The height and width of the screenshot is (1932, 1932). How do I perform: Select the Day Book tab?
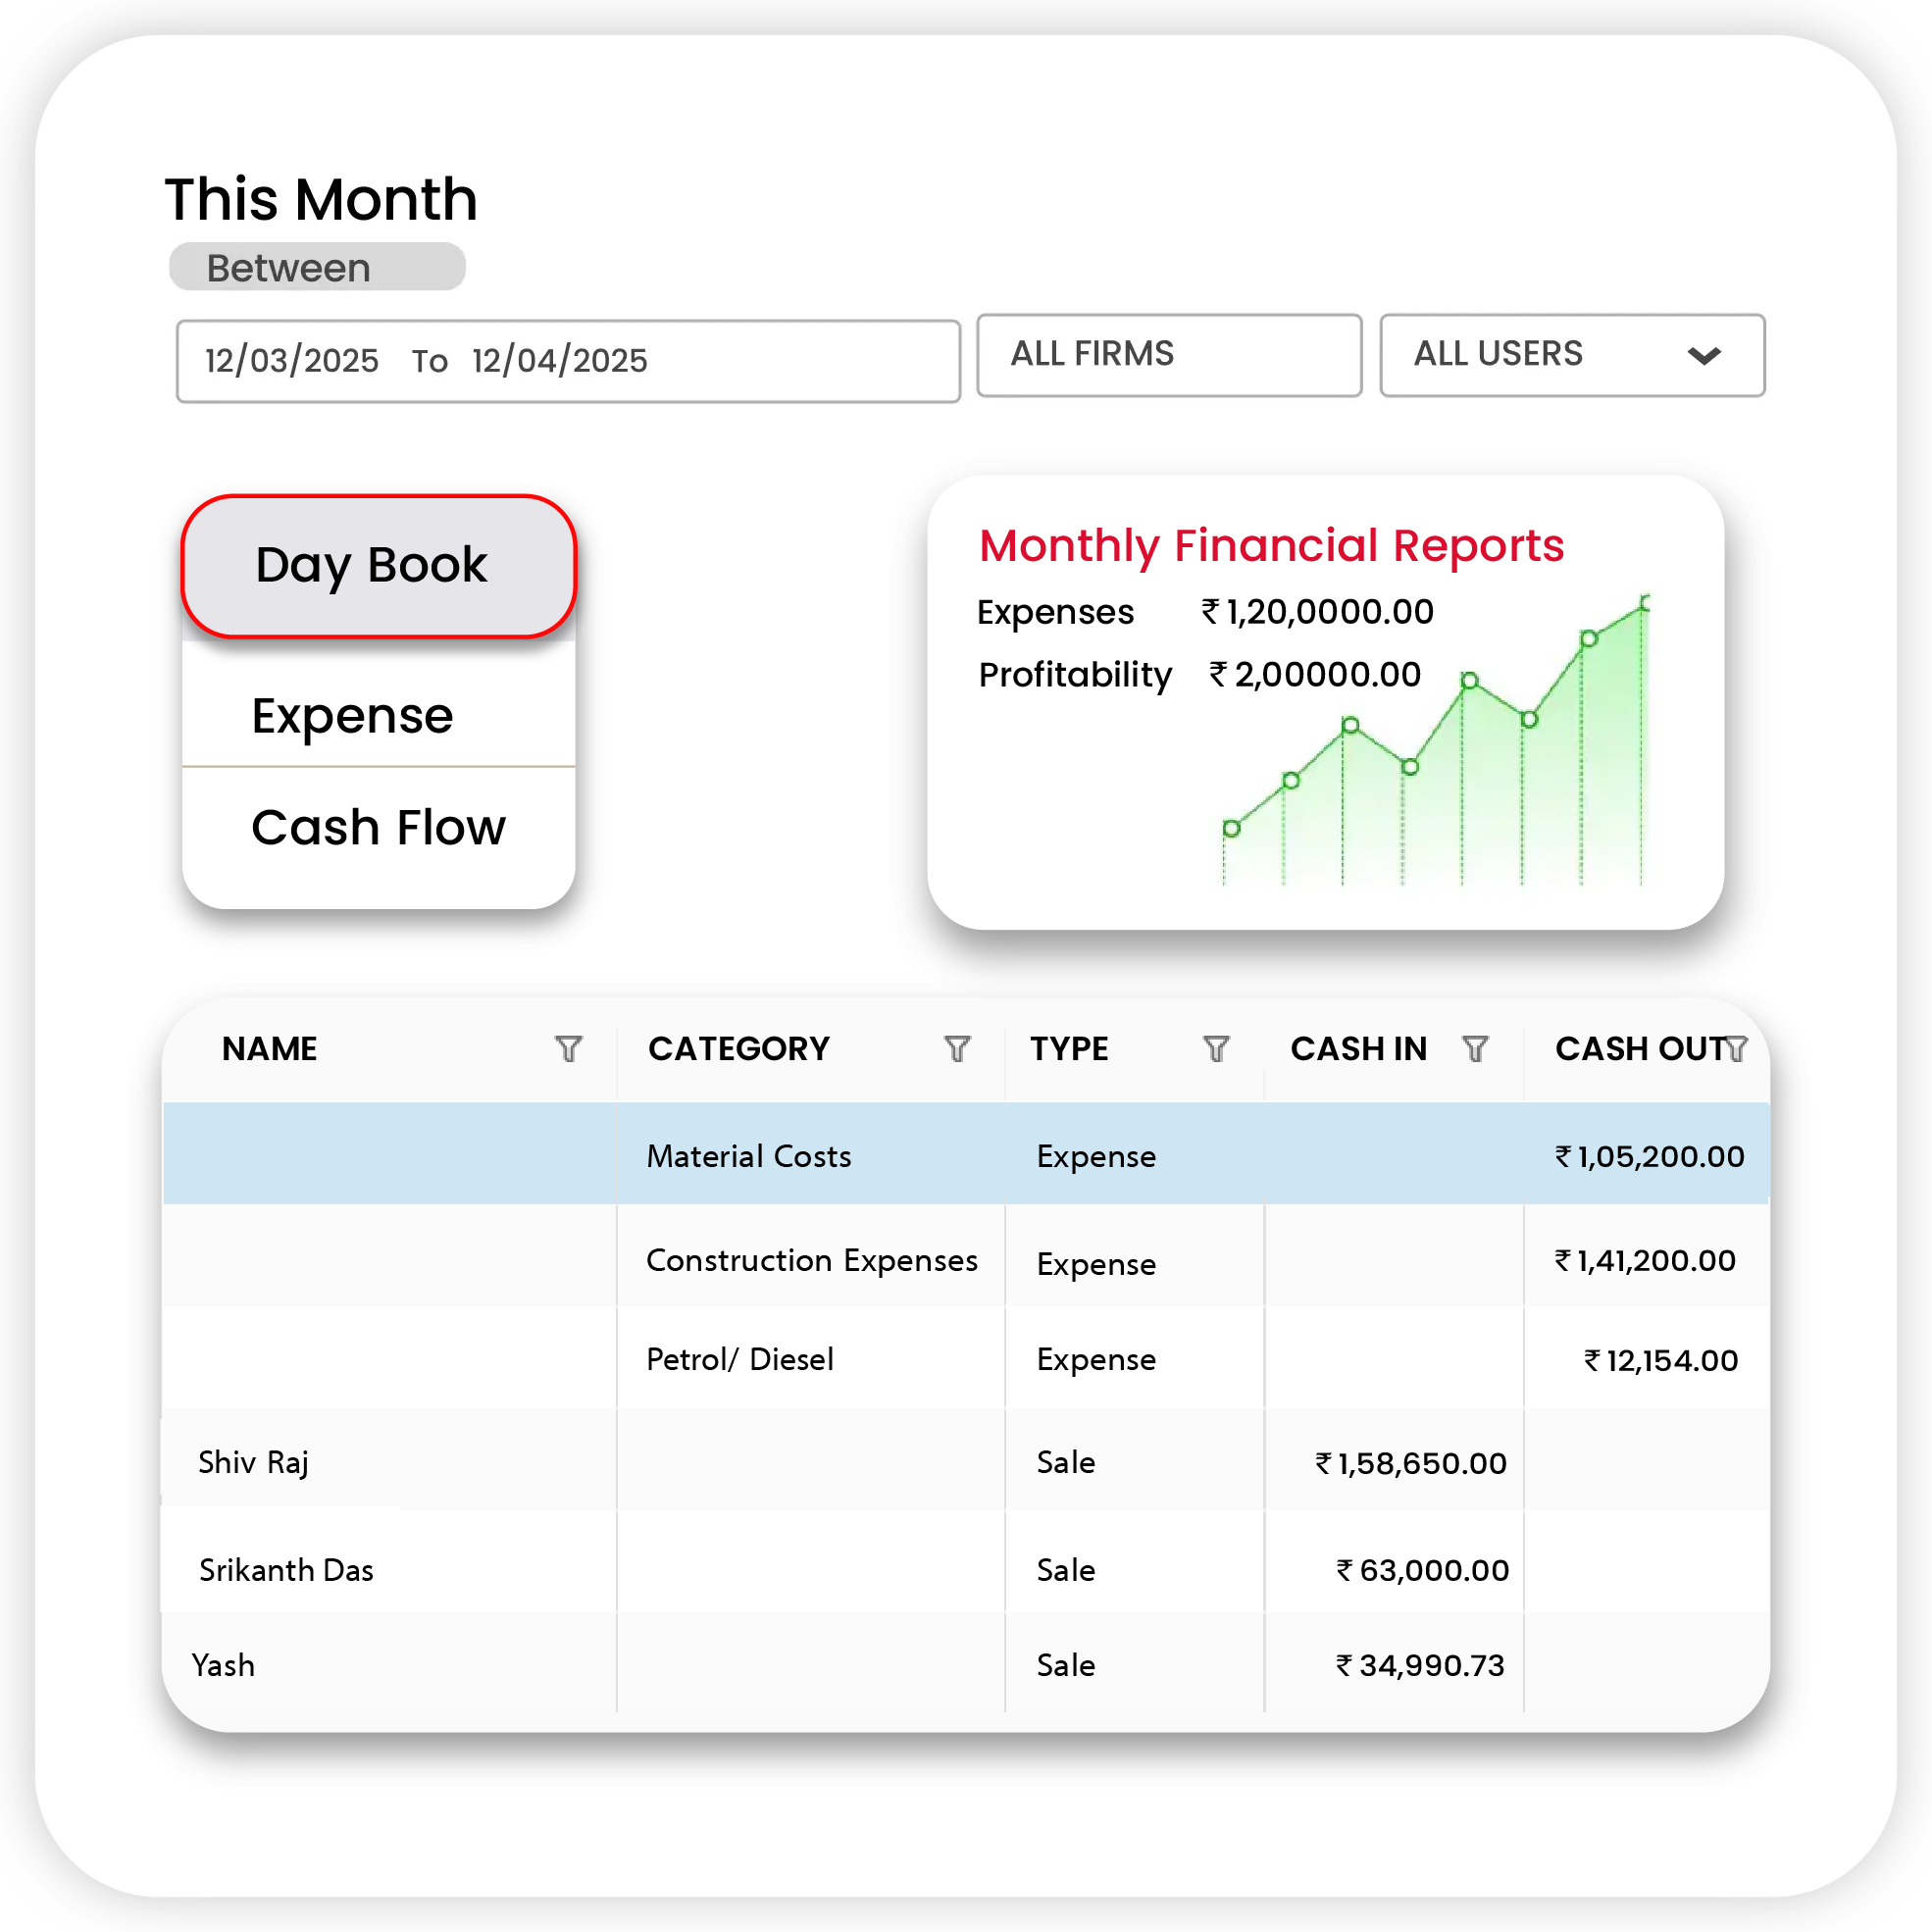click(378, 566)
